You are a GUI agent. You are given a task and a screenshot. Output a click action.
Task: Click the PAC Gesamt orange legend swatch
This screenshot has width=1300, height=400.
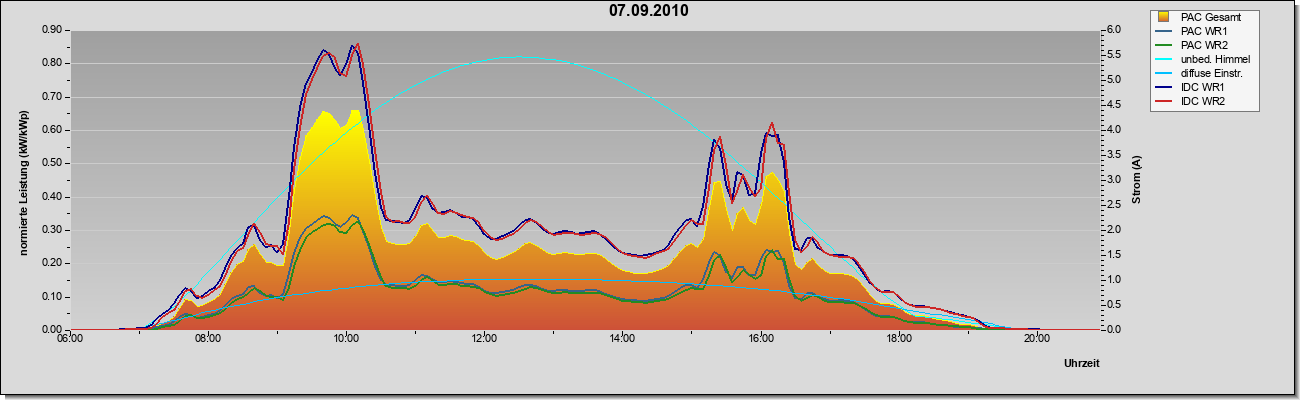pos(1165,17)
